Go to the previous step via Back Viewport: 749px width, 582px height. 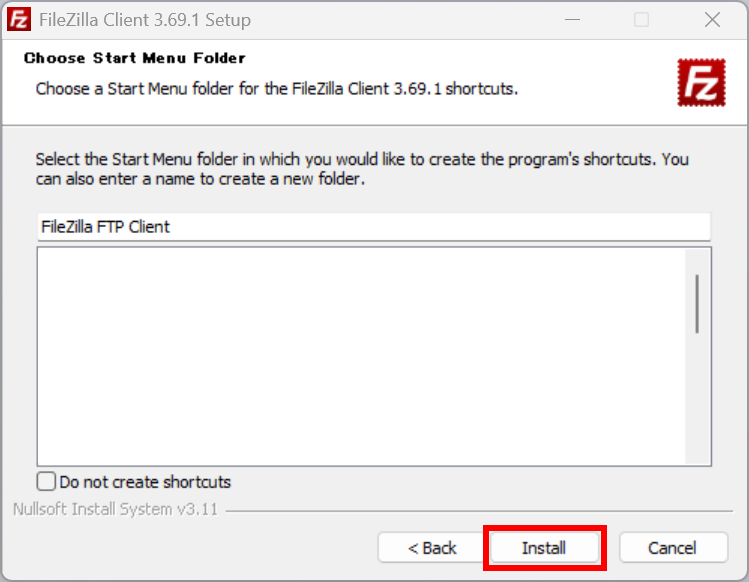point(432,548)
